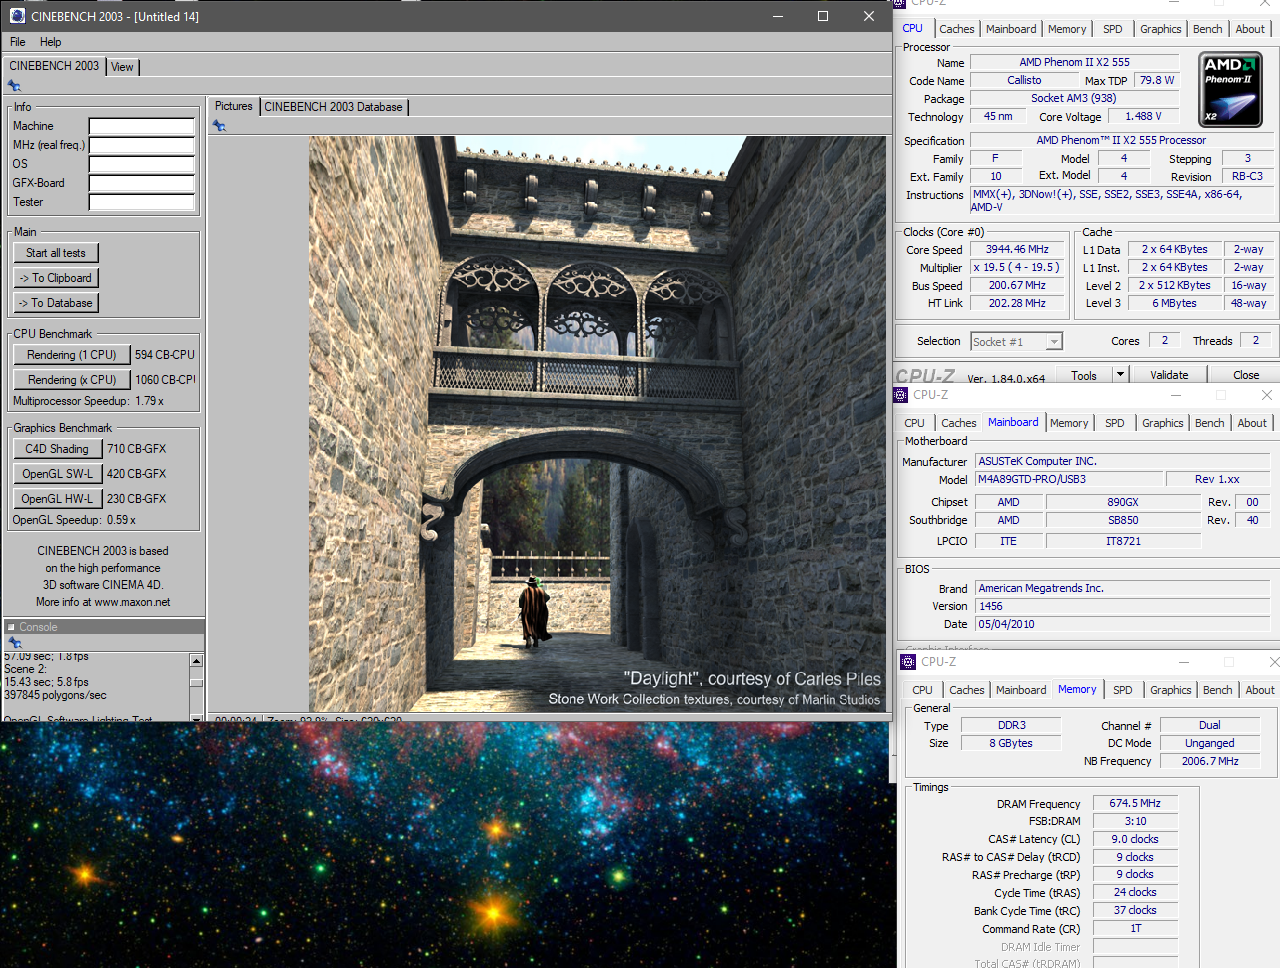Click the small square icon beside Console title
Viewport: 1280px width, 968px height.
click(11, 627)
